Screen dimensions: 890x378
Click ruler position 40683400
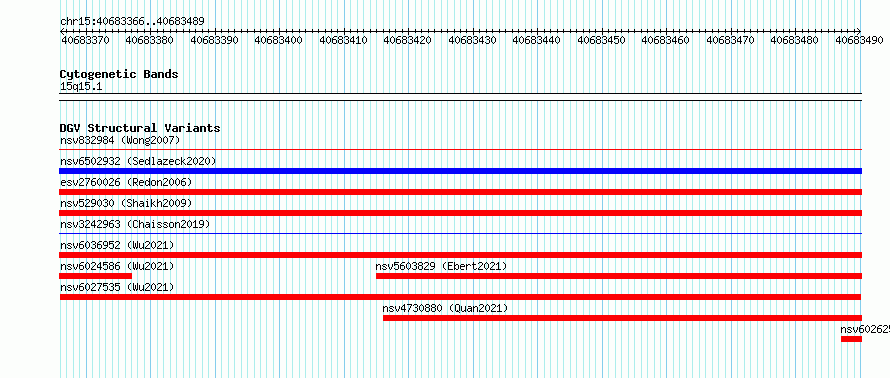(x=278, y=40)
